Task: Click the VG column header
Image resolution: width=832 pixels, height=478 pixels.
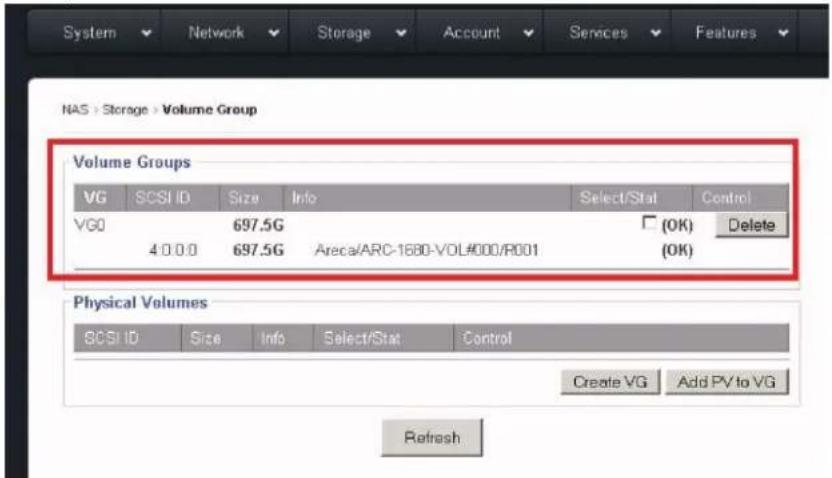Action: tap(100, 198)
